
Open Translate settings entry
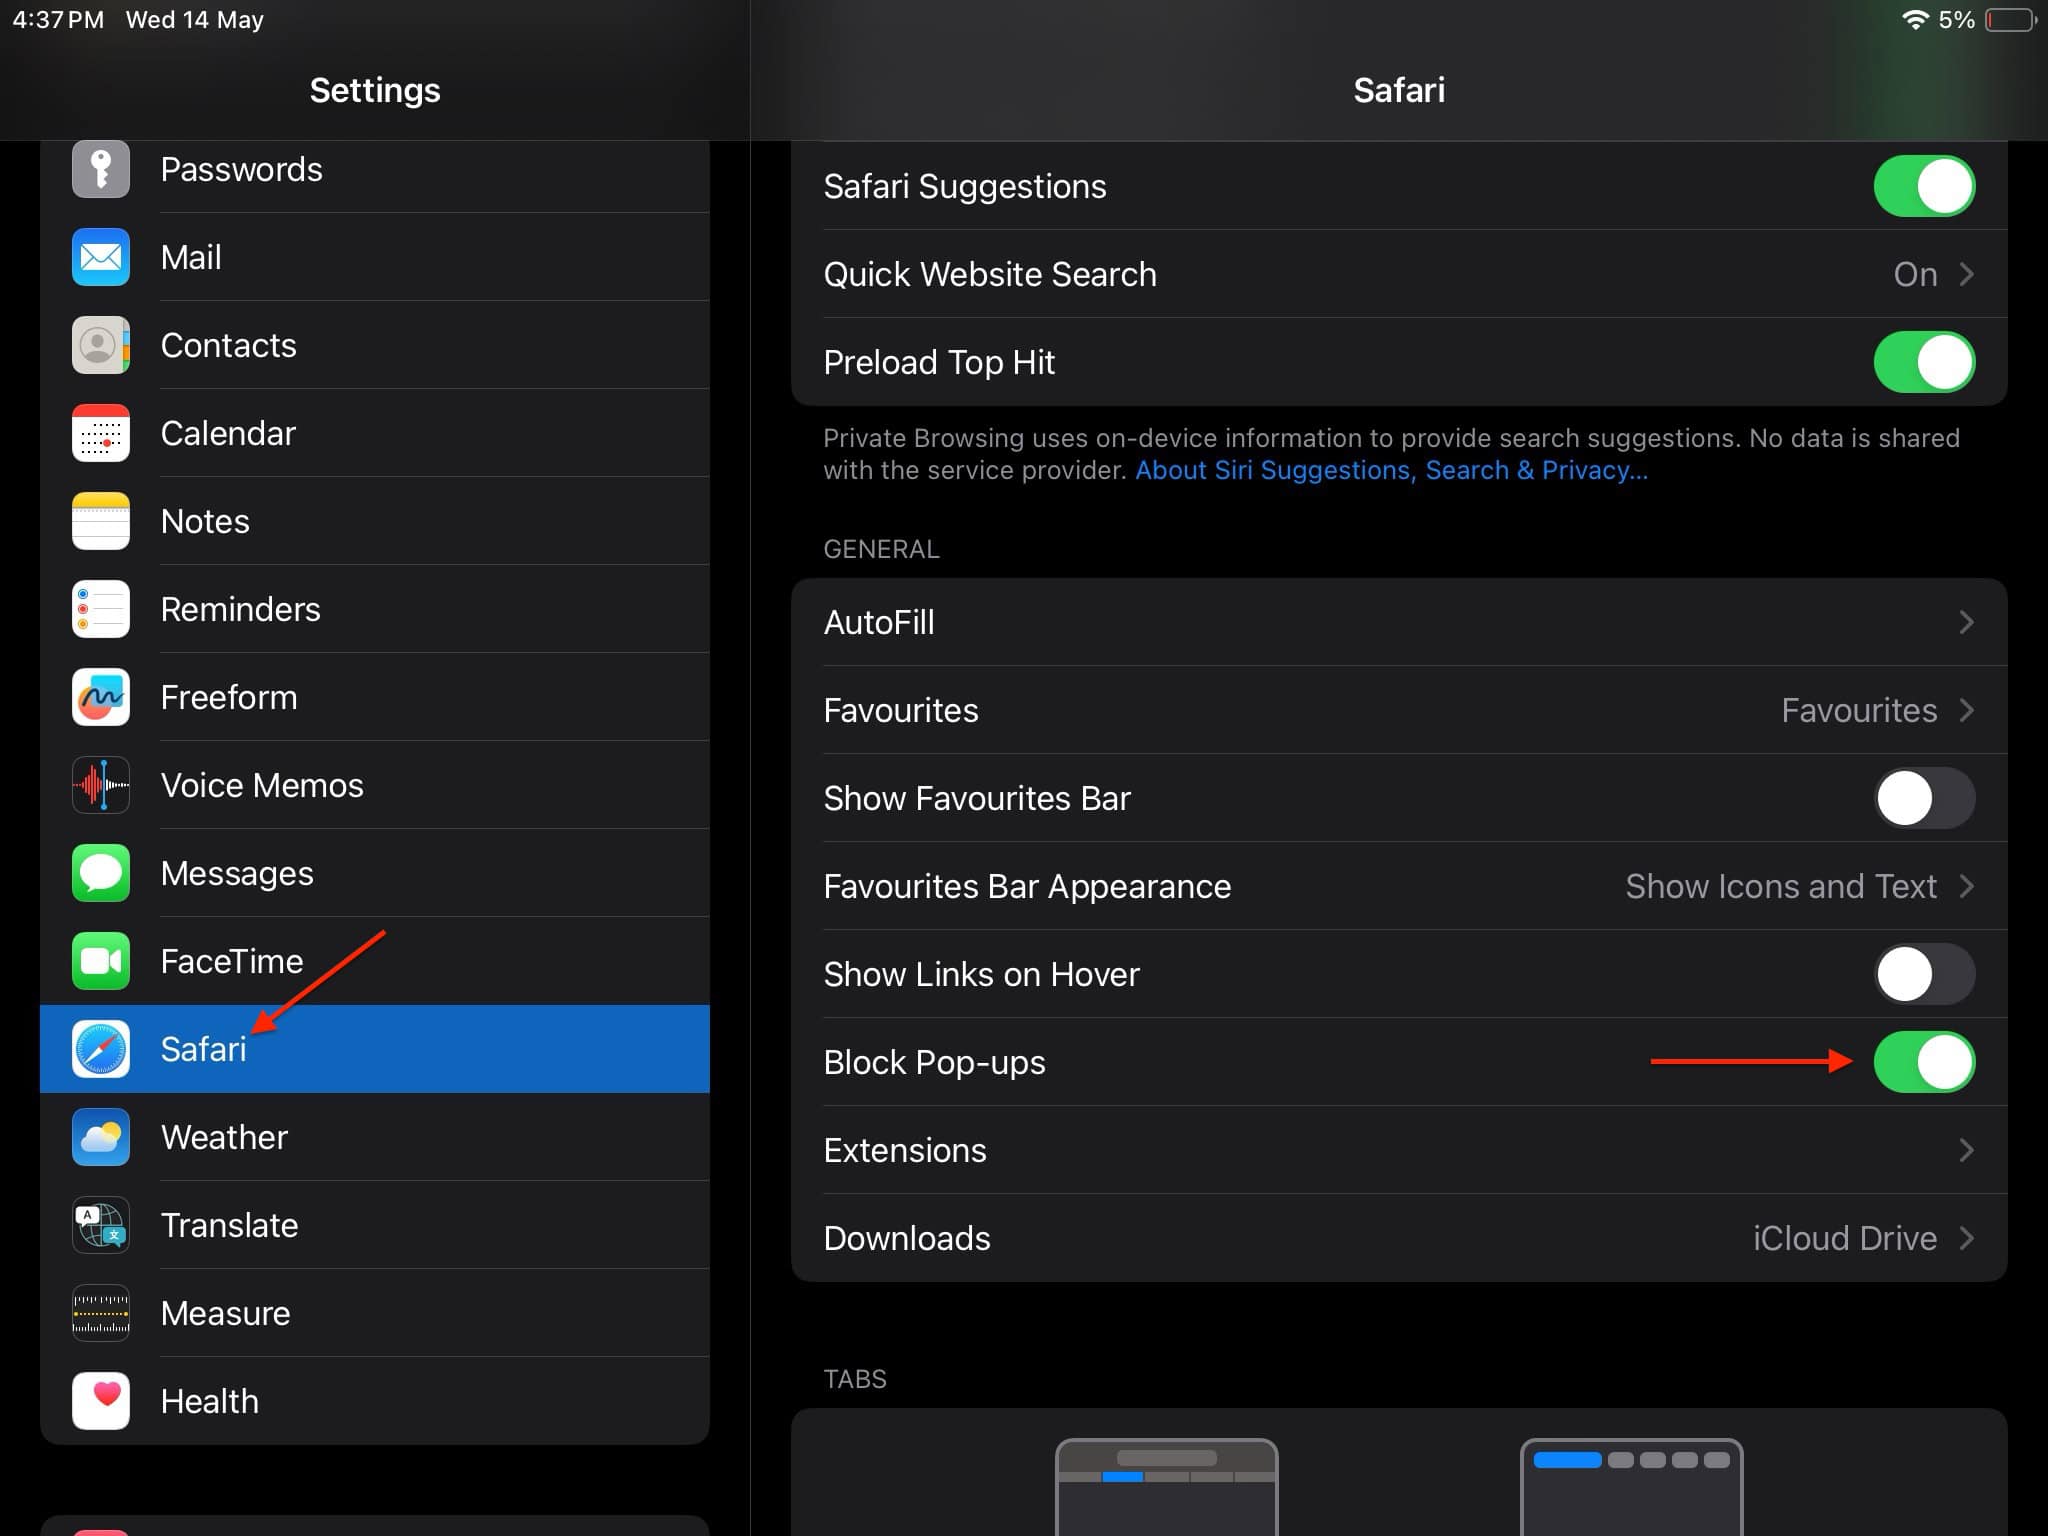[230, 1225]
